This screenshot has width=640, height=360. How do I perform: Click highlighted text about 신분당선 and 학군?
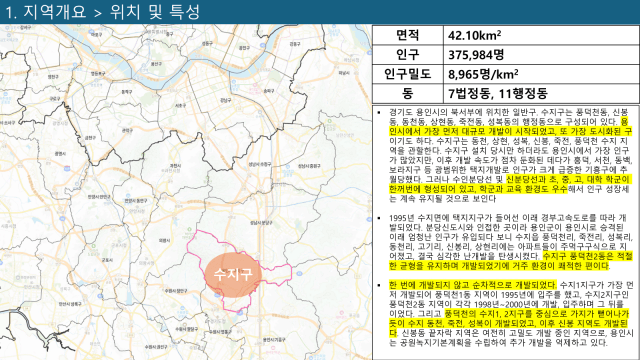coord(509,184)
